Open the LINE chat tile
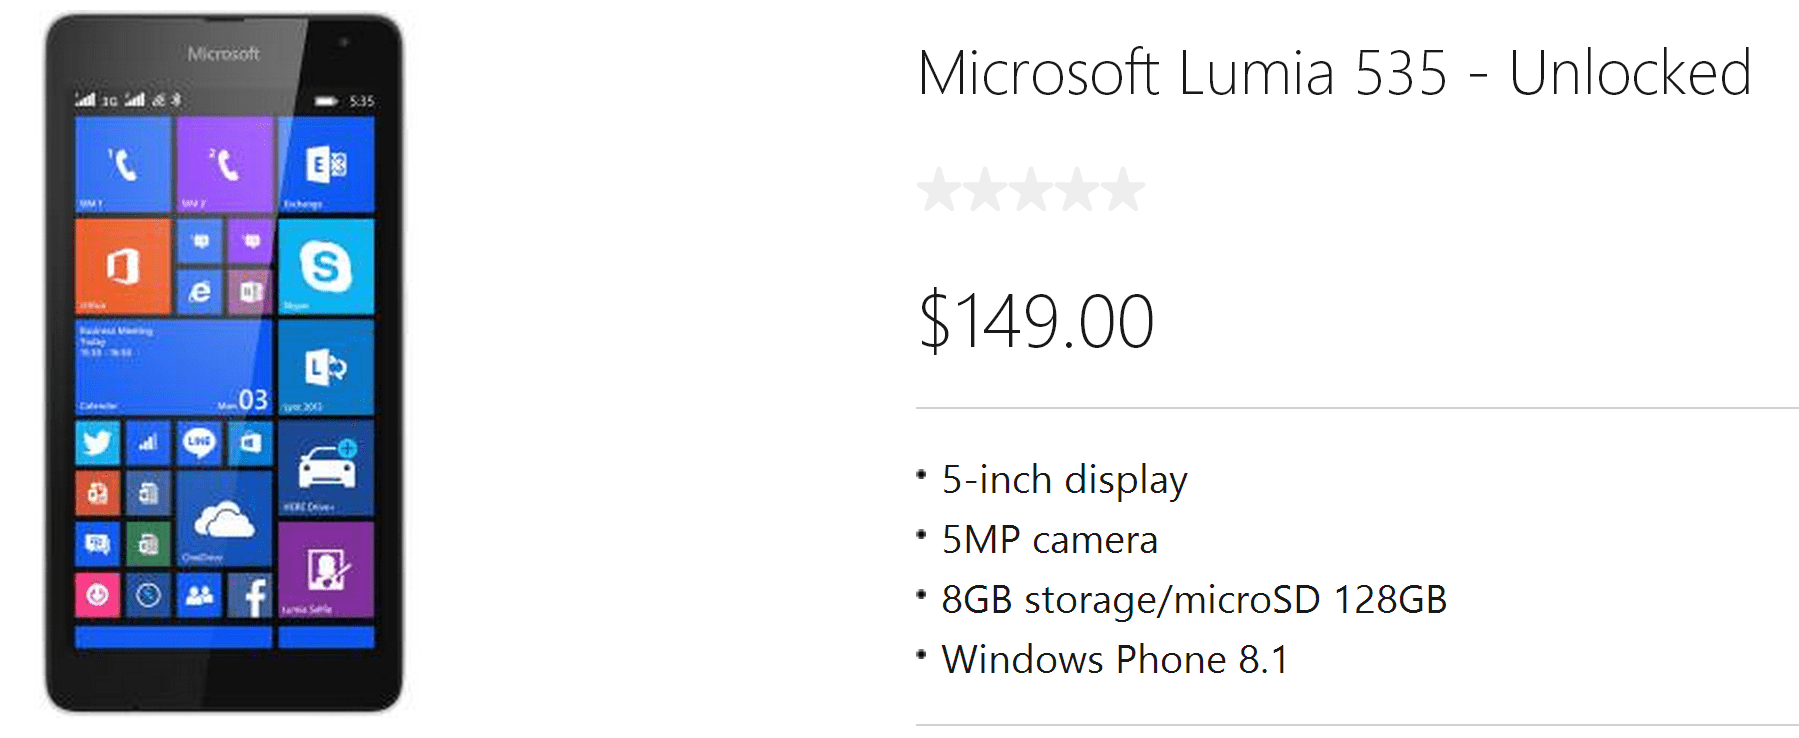This screenshot has width=1799, height=738. tap(199, 443)
